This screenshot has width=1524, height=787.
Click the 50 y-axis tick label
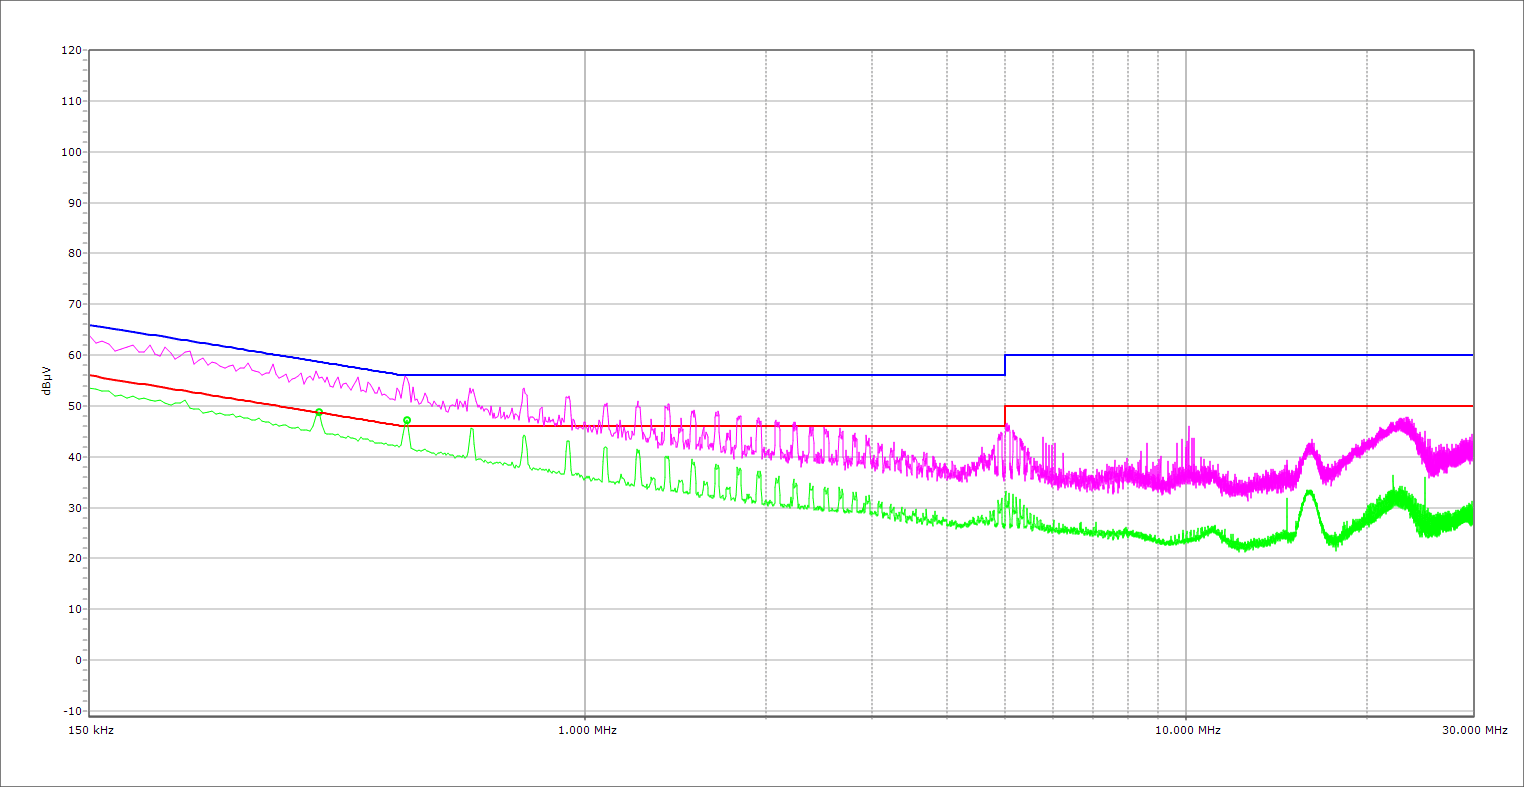pos(74,406)
